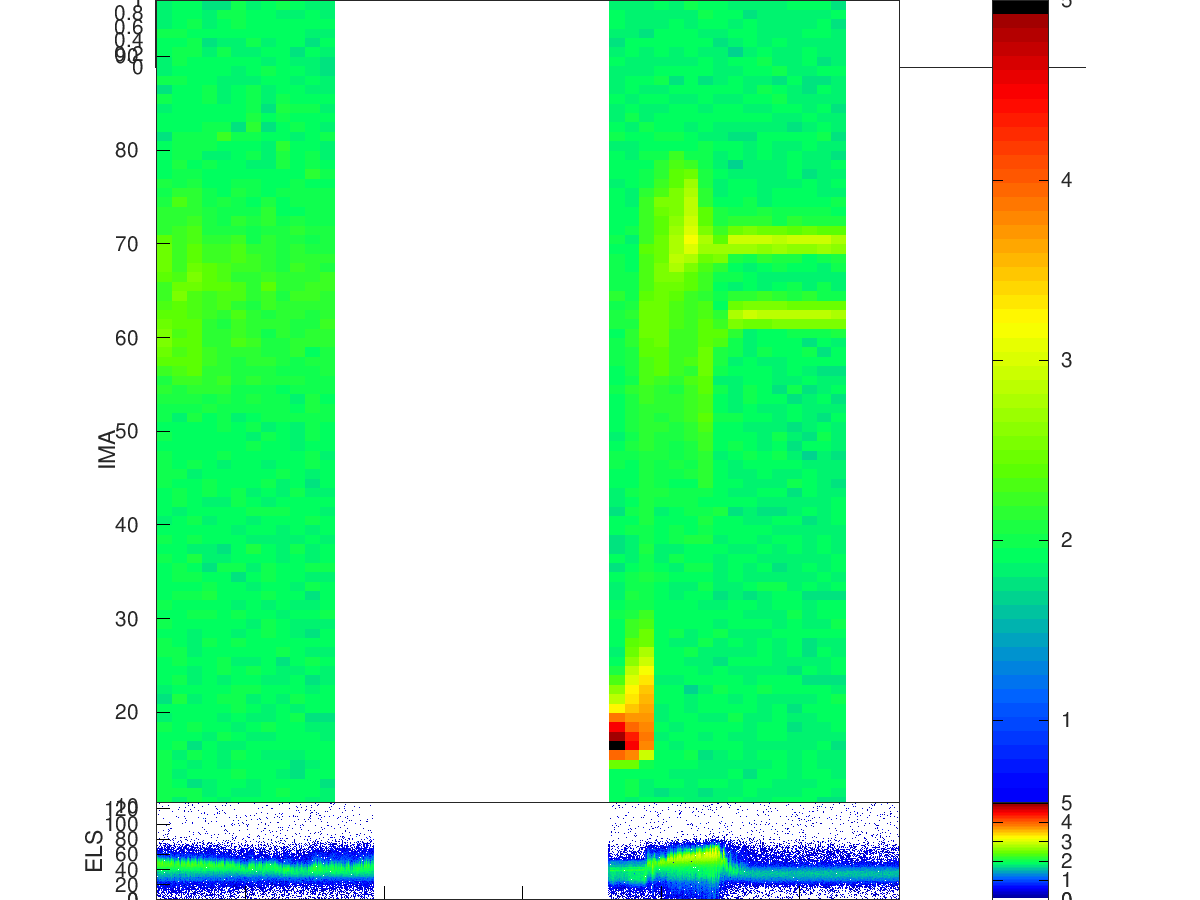This screenshot has width=1200, height=900.
Task: Click the ELS vertical axis label
Action: coord(95,851)
